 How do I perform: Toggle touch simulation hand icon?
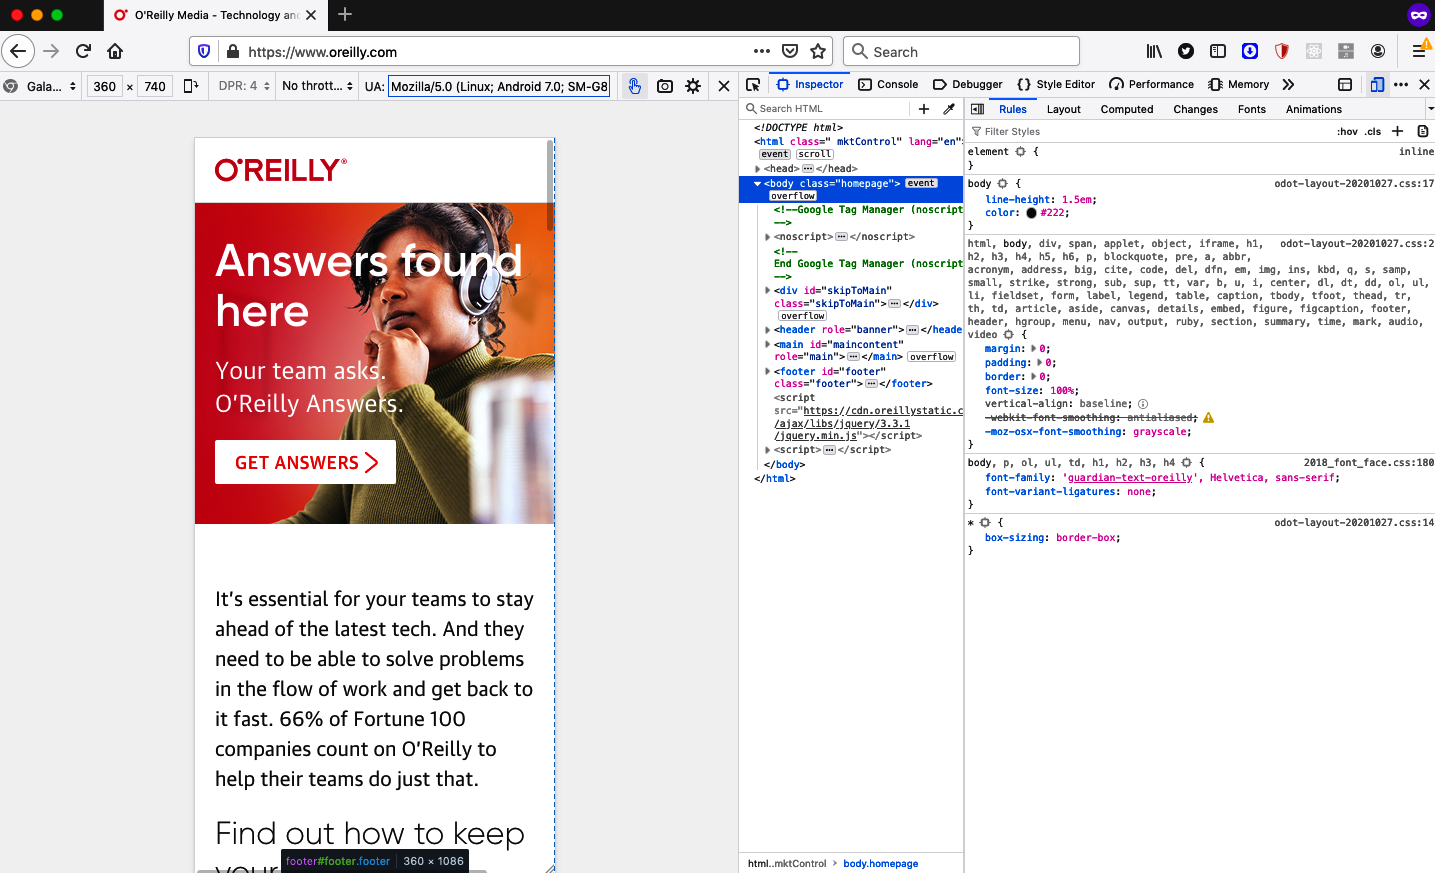[634, 86]
